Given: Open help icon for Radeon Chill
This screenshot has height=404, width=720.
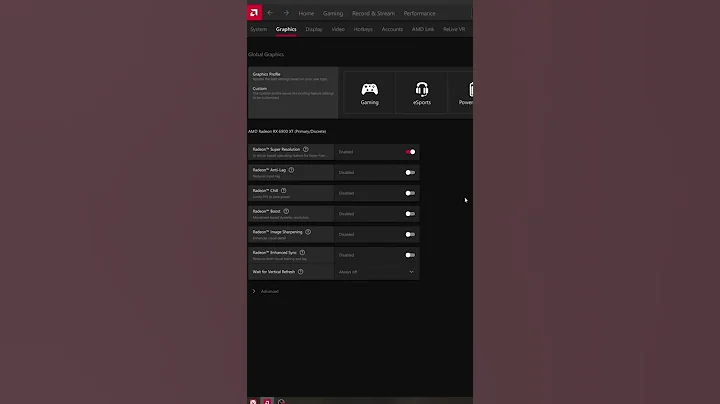Looking at the screenshot, I should click(283, 191).
